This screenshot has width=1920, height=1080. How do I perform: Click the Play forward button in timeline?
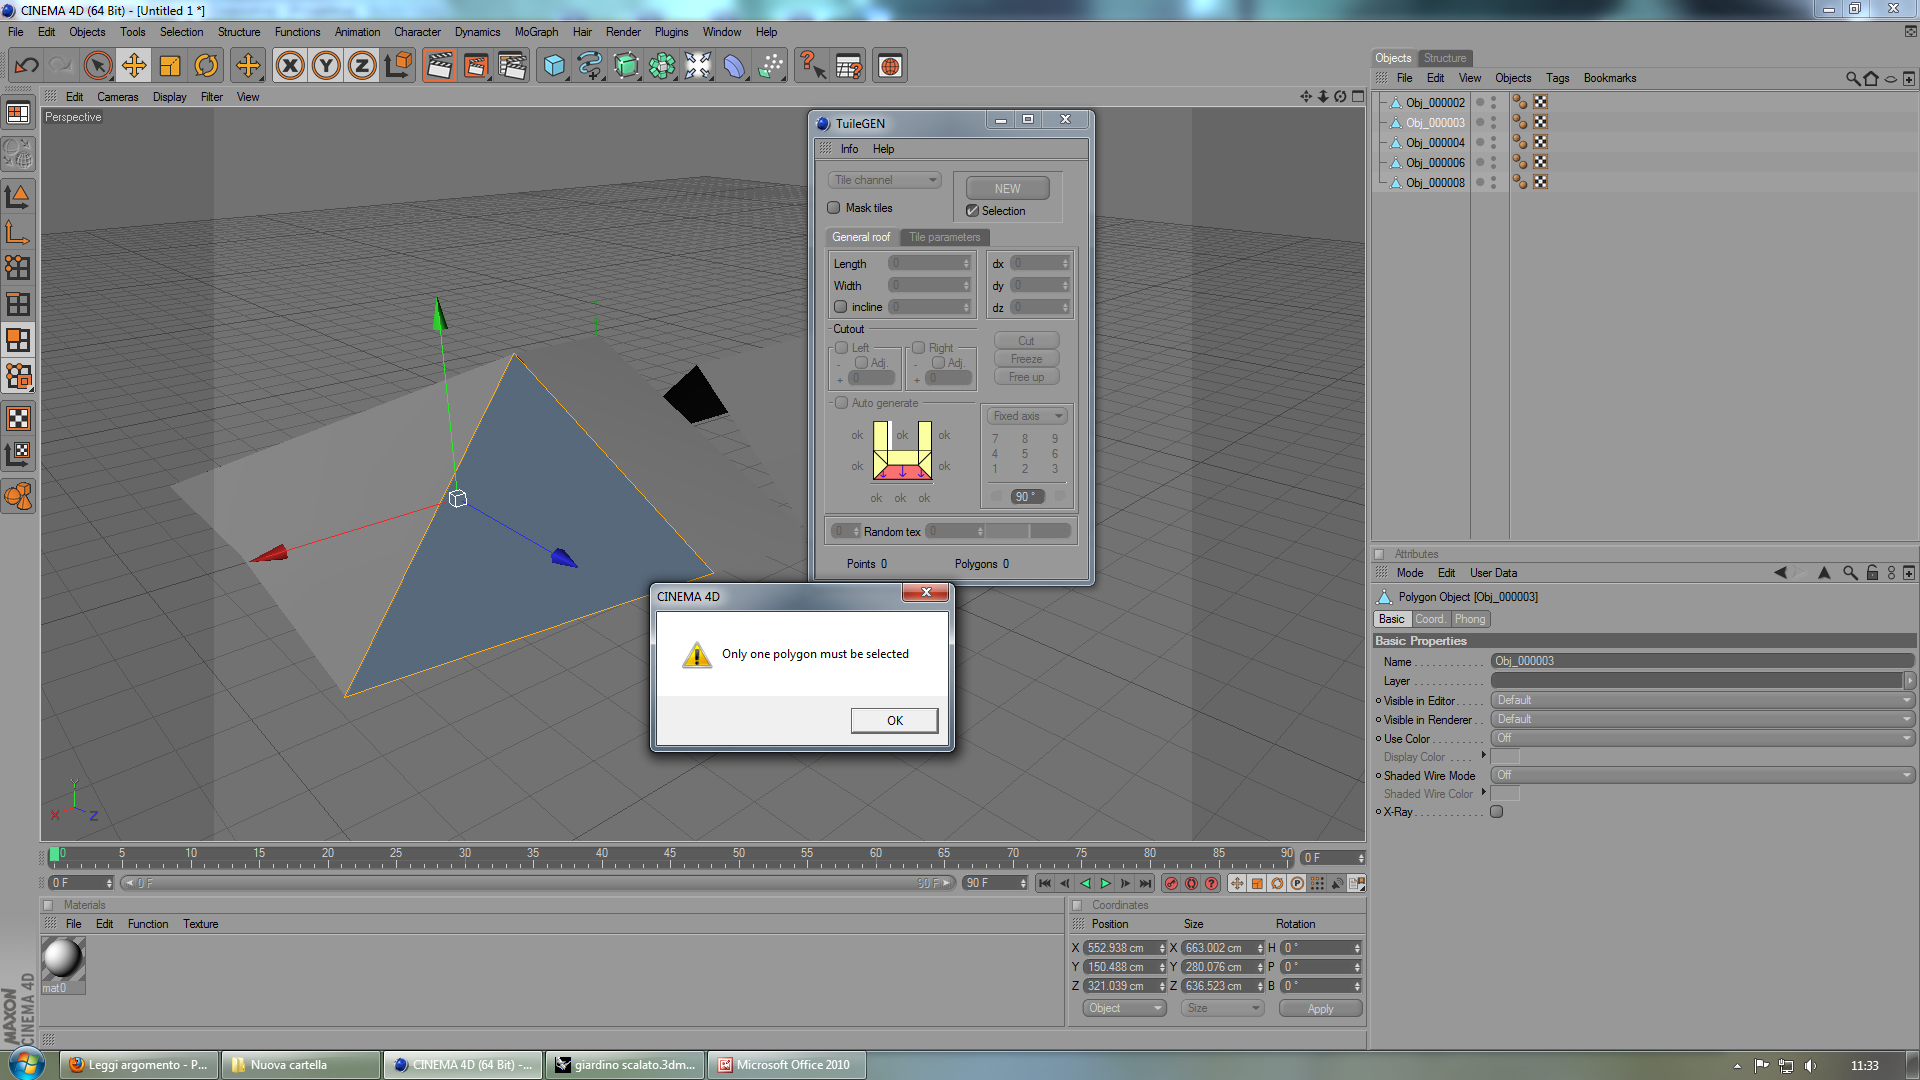(x=1105, y=883)
